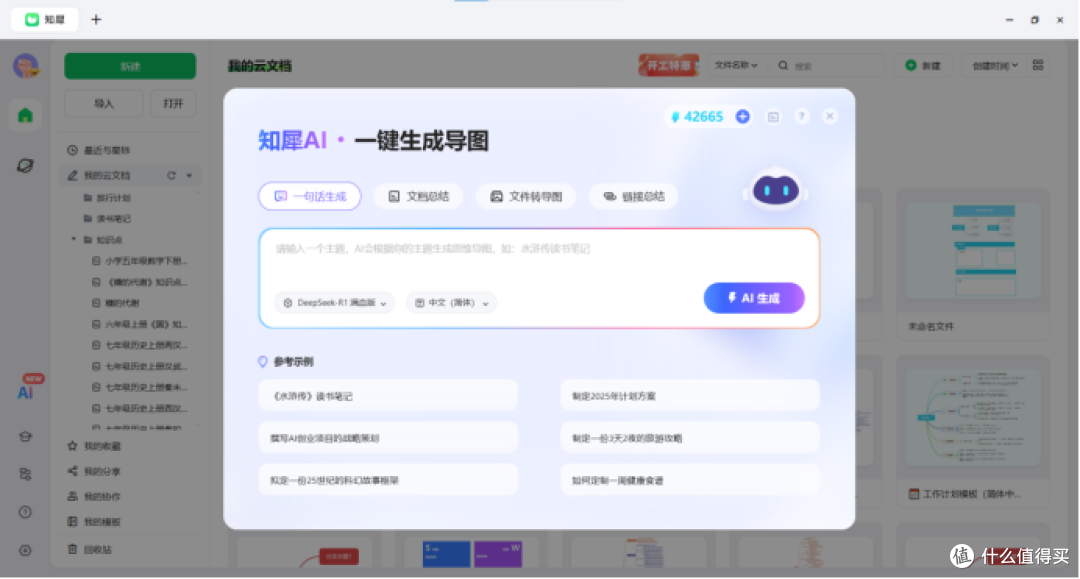
Task: Click the green 新建 button in sidebar
Action: pyautogui.click(x=130, y=66)
